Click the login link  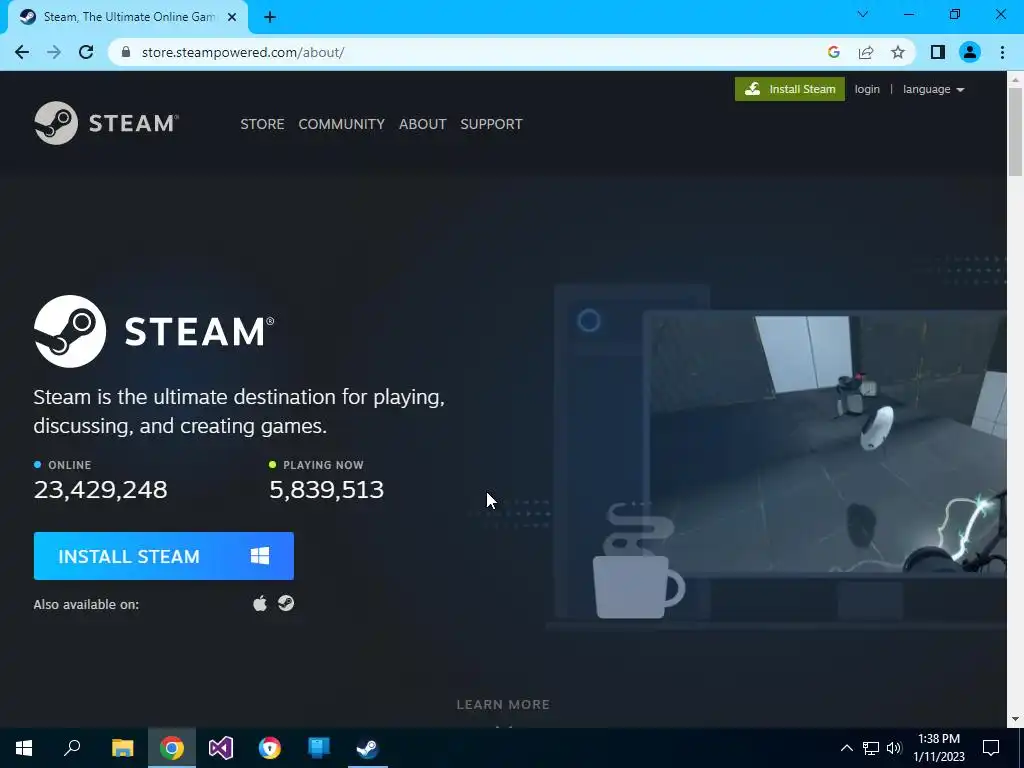867,89
